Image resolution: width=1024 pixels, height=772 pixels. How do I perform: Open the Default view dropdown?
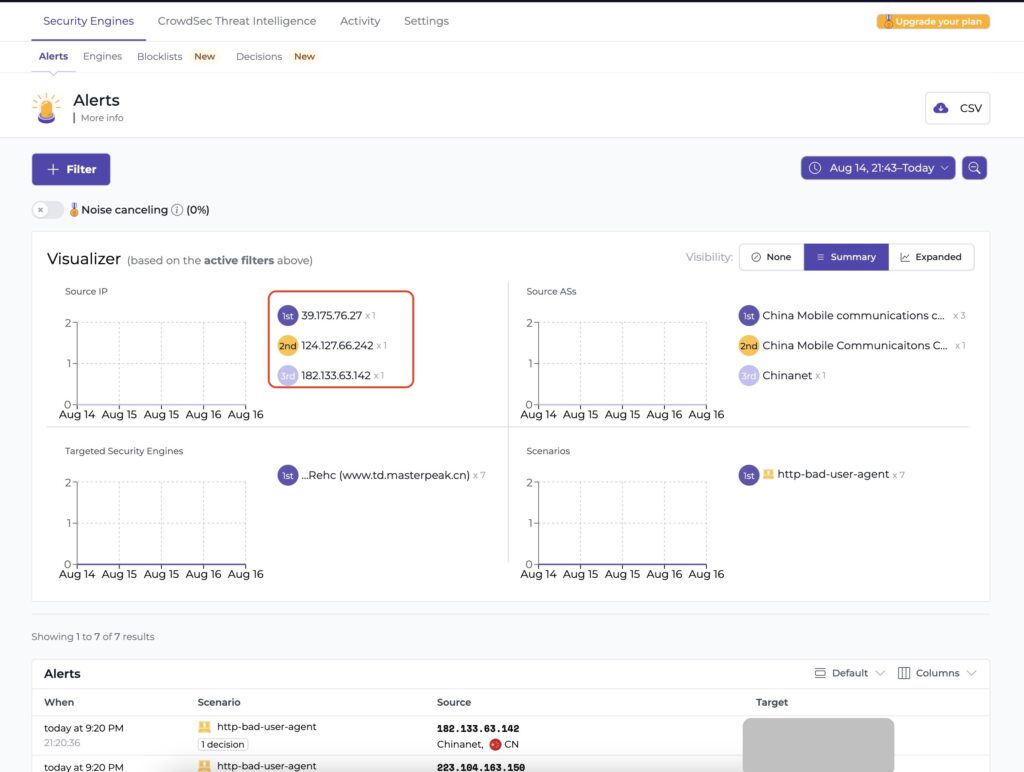coord(850,673)
